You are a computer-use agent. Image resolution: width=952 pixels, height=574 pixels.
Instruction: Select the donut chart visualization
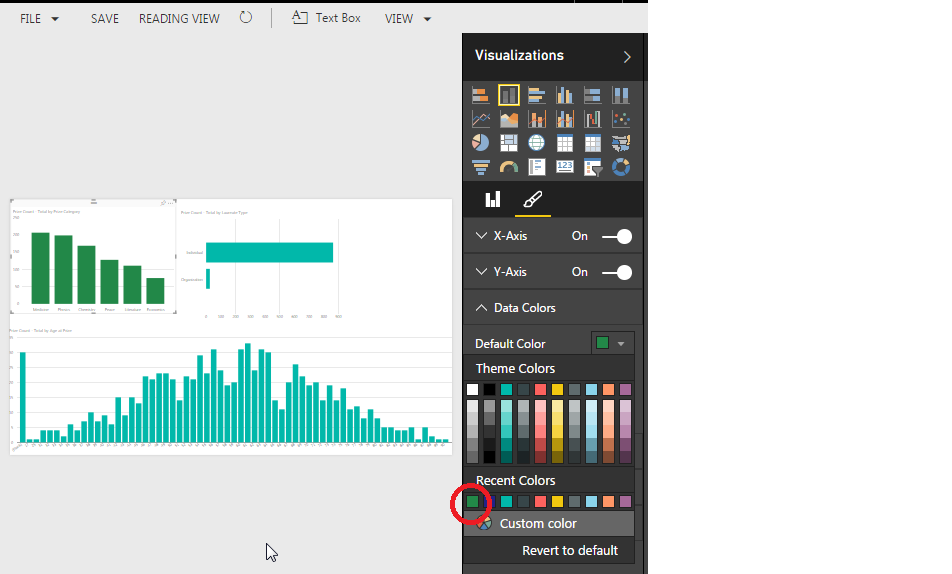point(620,167)
